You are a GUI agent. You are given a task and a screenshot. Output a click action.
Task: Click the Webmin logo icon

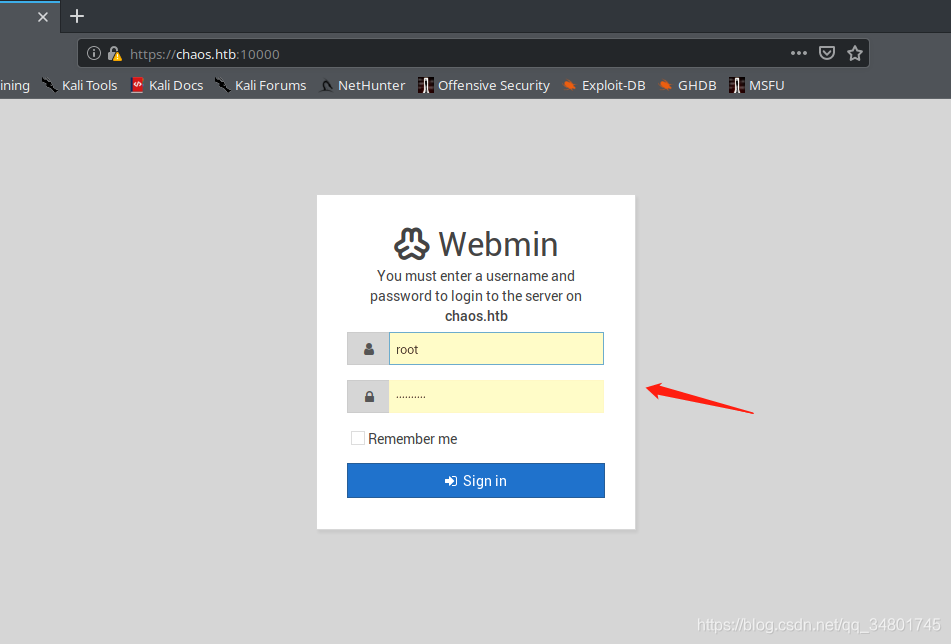click(412, 244)
